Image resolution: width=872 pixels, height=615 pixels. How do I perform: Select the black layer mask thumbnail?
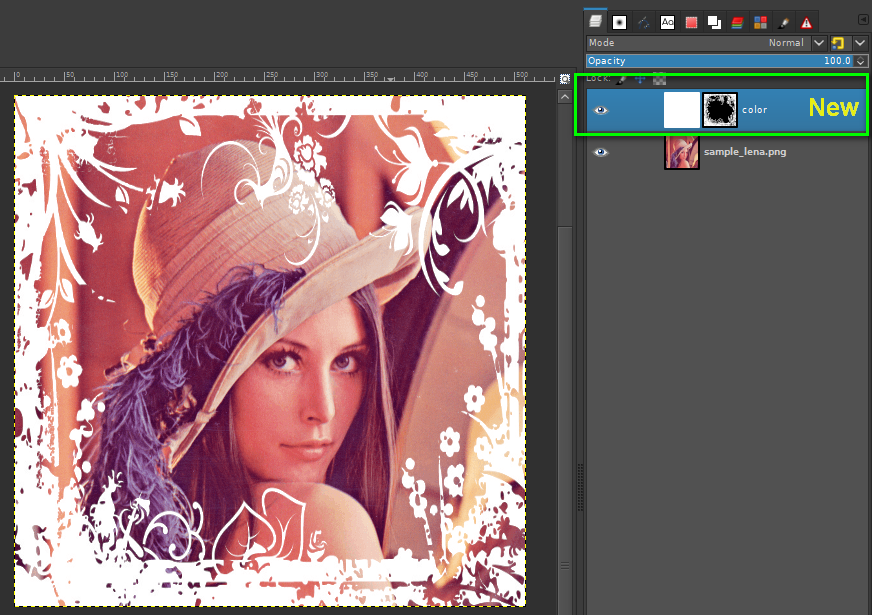720,110
